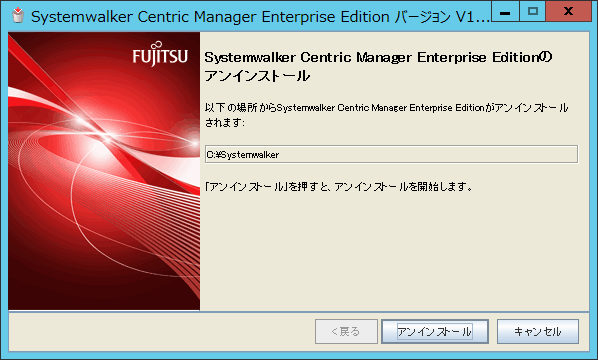Click the されます: text line
Viewport: 598px width, 360px height.
point(225,122)
